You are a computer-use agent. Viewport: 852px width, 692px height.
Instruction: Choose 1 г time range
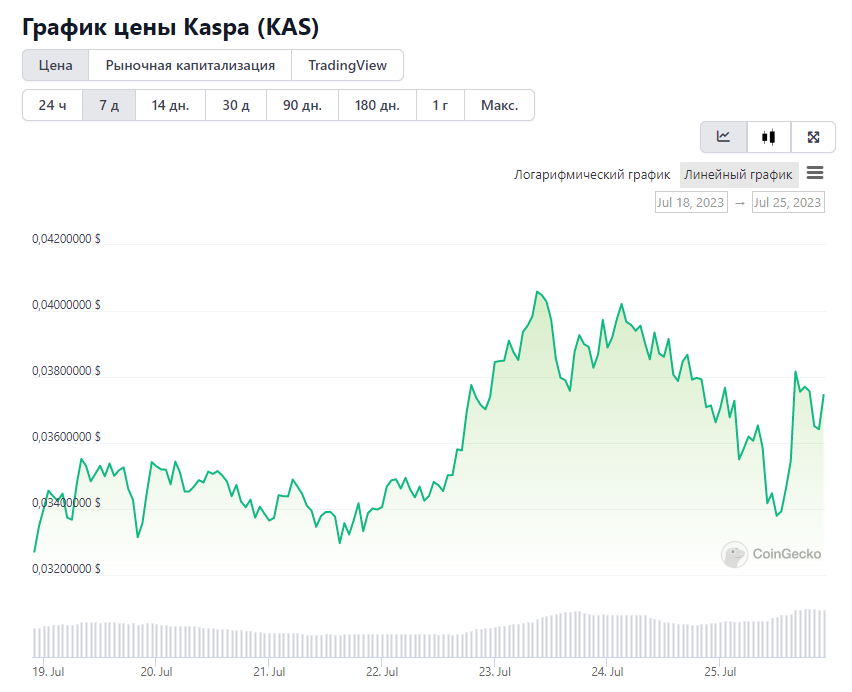440,105
